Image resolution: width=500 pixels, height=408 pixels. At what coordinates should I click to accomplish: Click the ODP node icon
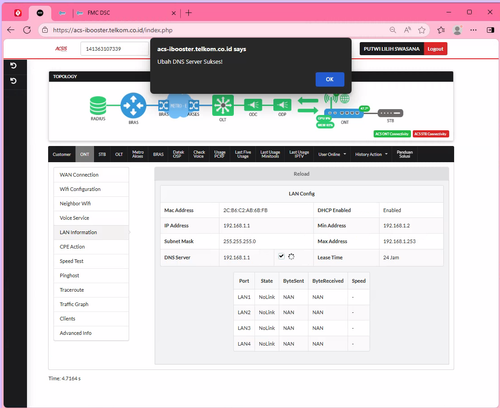[282, 105]
